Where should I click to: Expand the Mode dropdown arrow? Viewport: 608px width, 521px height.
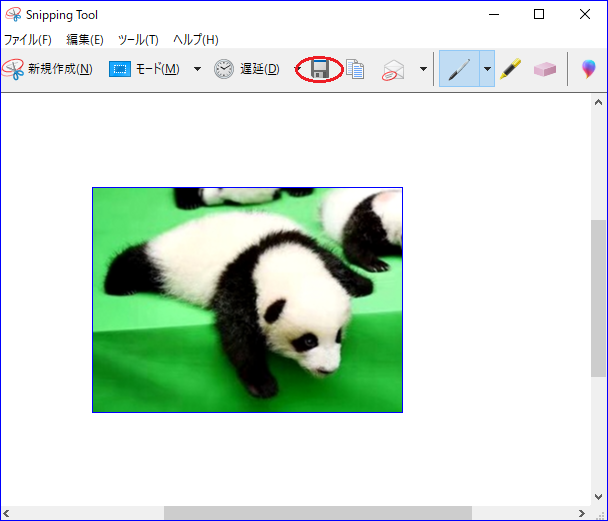197,69
